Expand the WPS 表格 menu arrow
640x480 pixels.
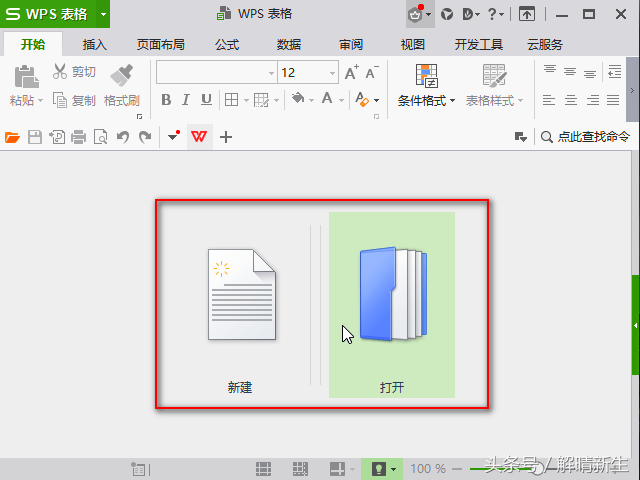click(103, 14)
